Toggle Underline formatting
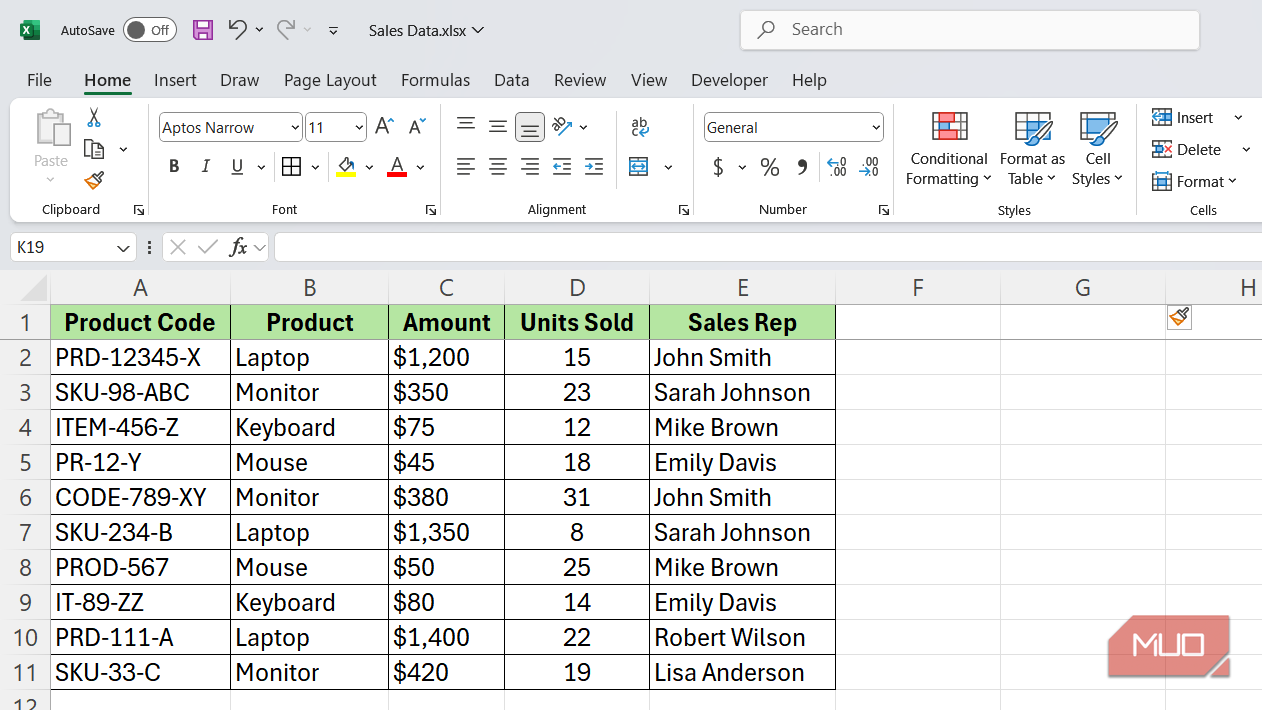This screenshot has width=1262, height=710. 237,167
